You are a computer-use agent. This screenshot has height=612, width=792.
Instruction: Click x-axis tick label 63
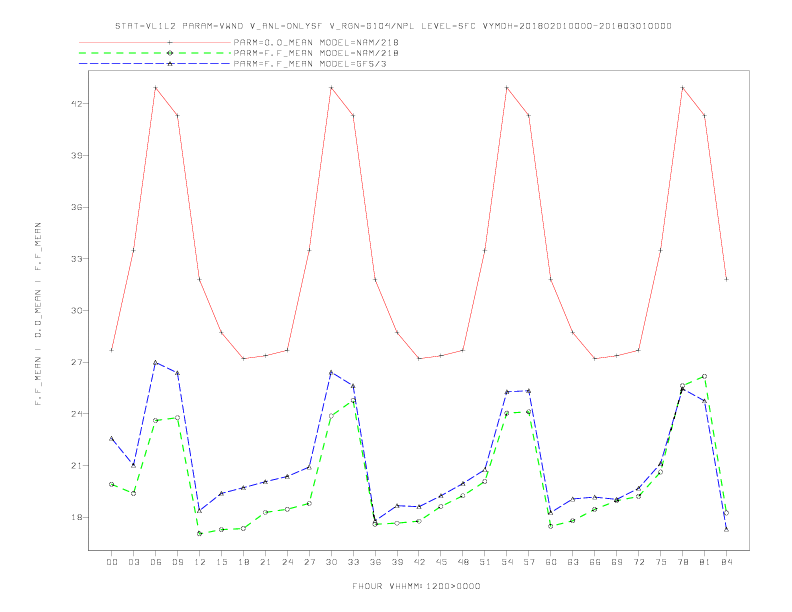coord(573,562)
